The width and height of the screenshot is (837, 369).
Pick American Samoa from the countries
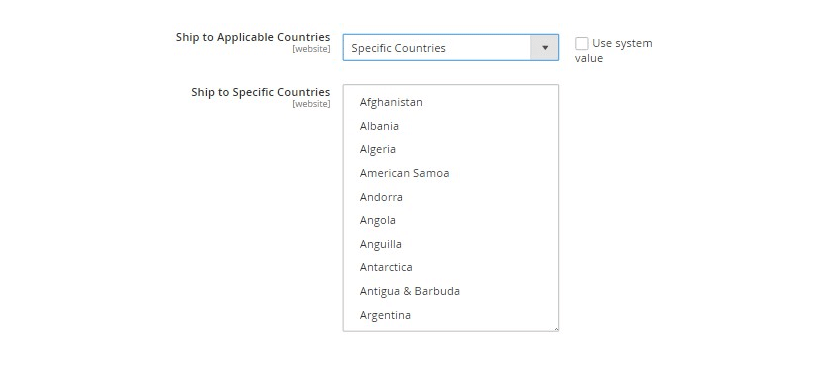(404, 173)
